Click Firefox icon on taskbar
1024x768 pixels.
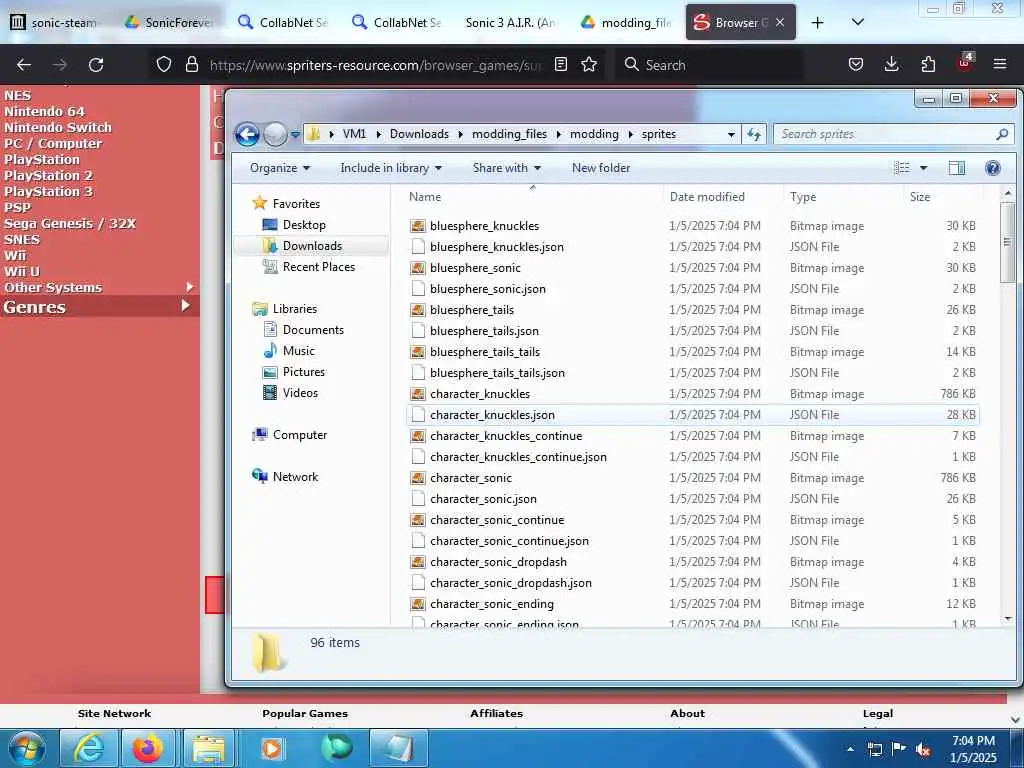point(148,748)
